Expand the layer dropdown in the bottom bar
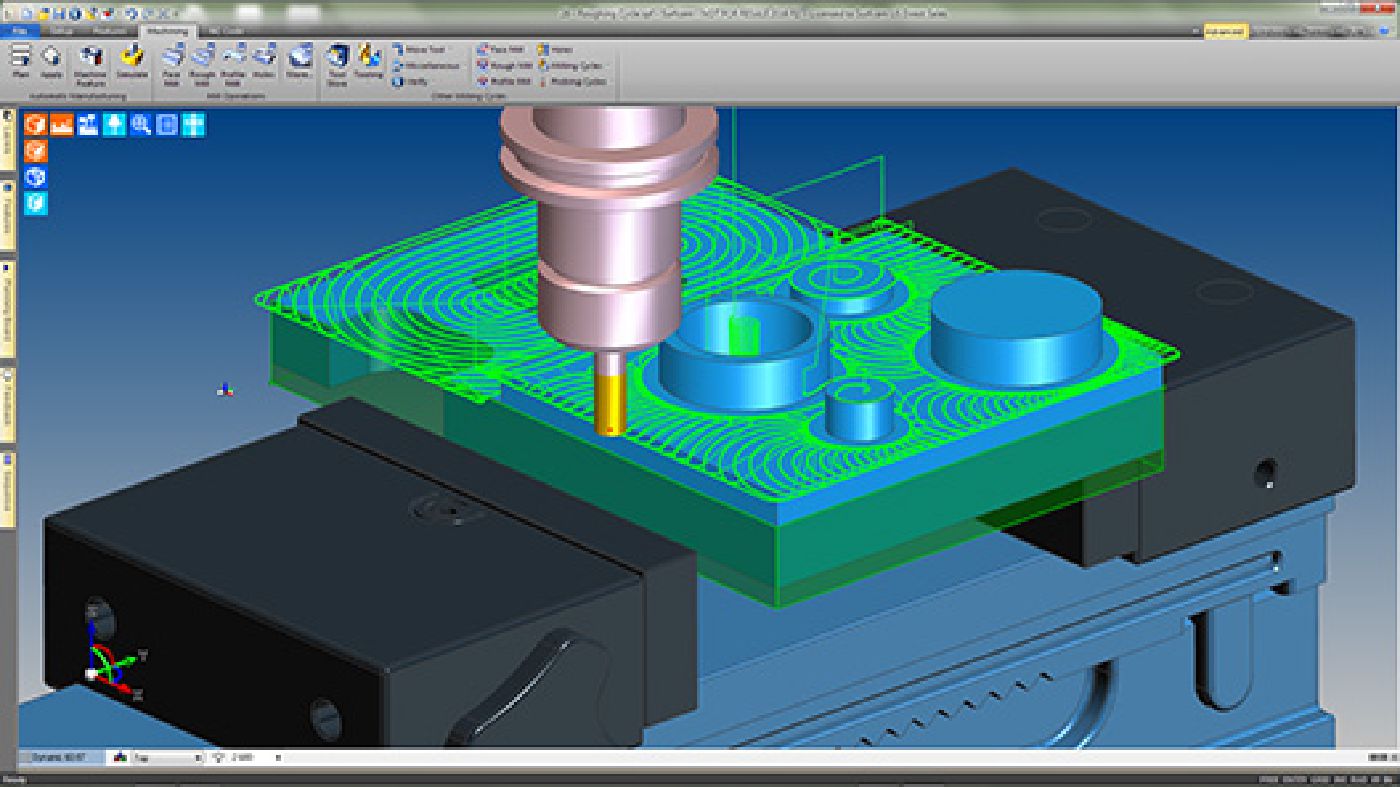This screenshot has width=1400, height=787. point(197,758)
